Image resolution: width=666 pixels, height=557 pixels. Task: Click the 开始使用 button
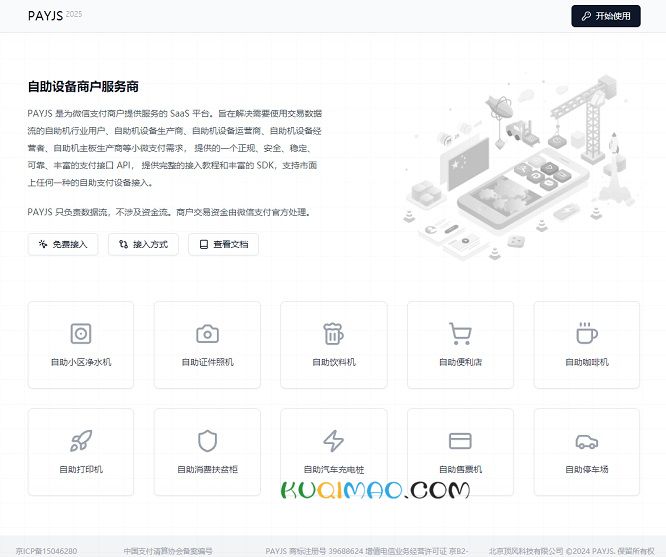606,16
